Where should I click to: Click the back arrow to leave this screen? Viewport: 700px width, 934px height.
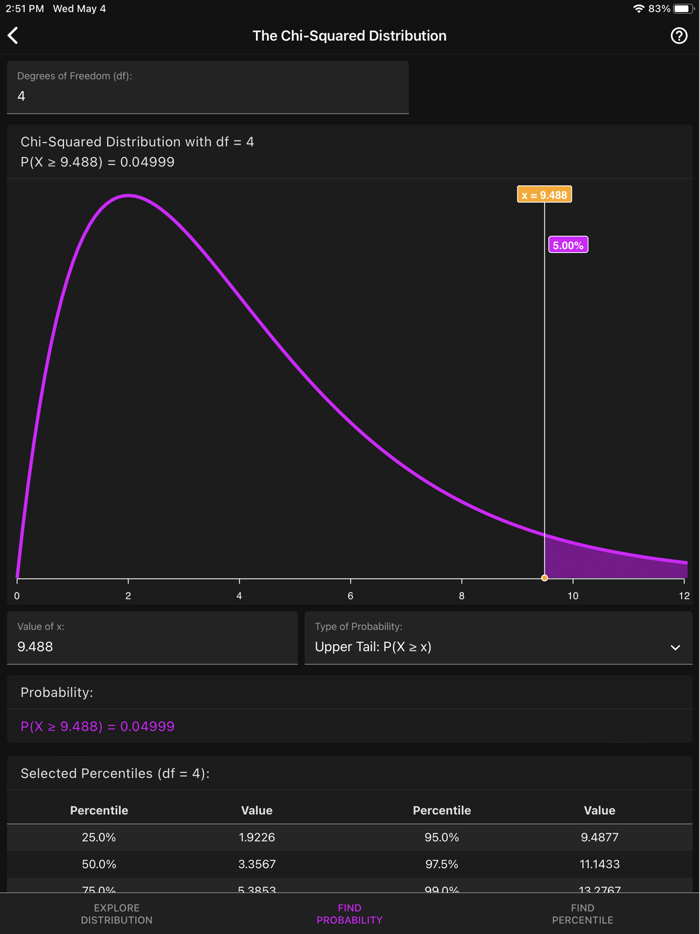pos(14,35)
